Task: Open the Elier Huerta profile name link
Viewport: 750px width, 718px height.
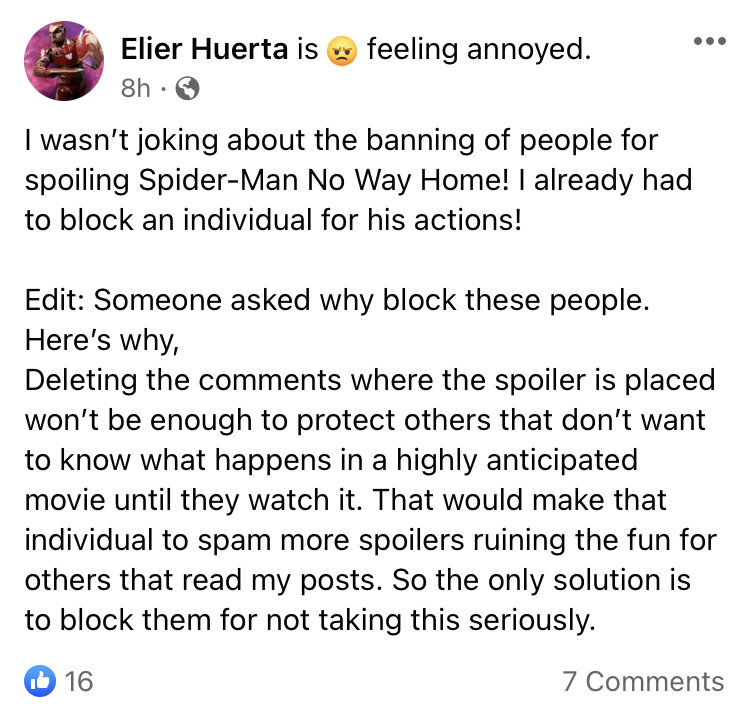Action: coord(204,49)
